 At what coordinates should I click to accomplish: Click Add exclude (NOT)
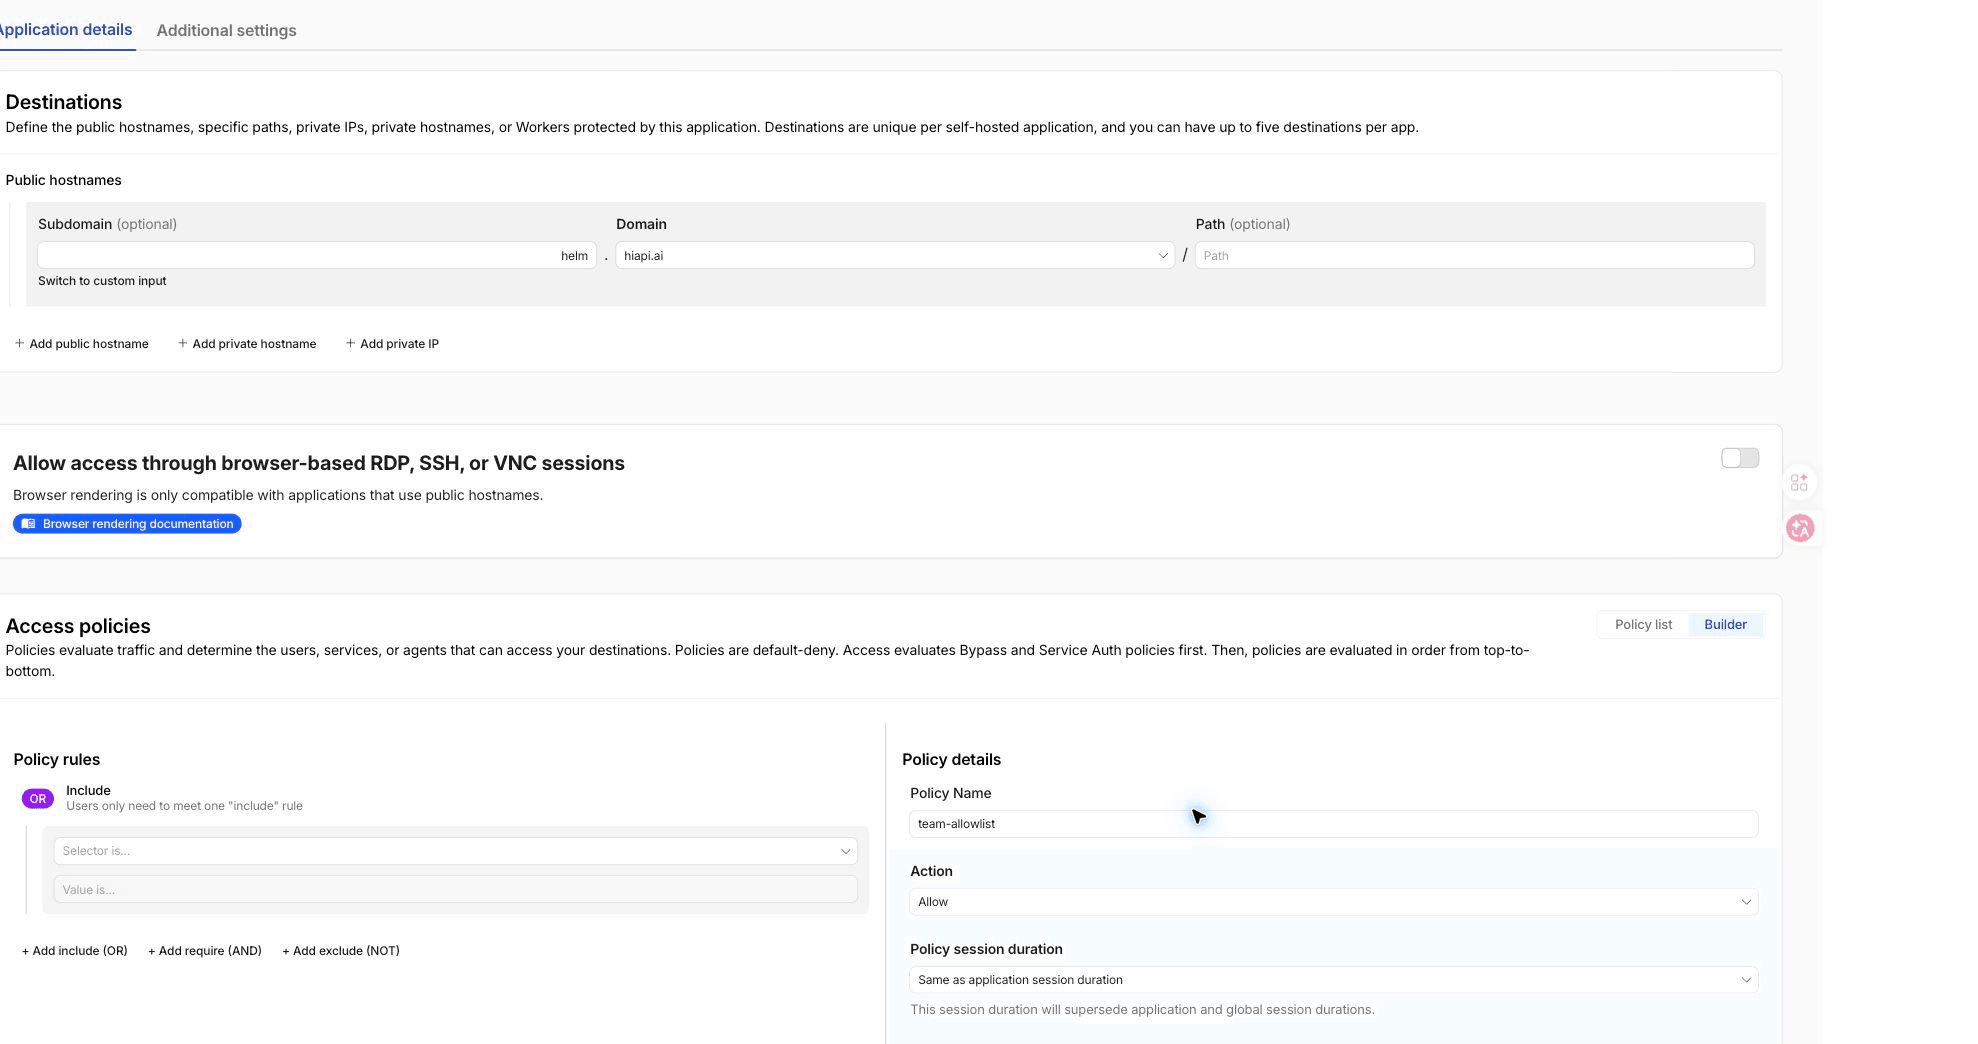pyautogui.click(x=341, y=951)
